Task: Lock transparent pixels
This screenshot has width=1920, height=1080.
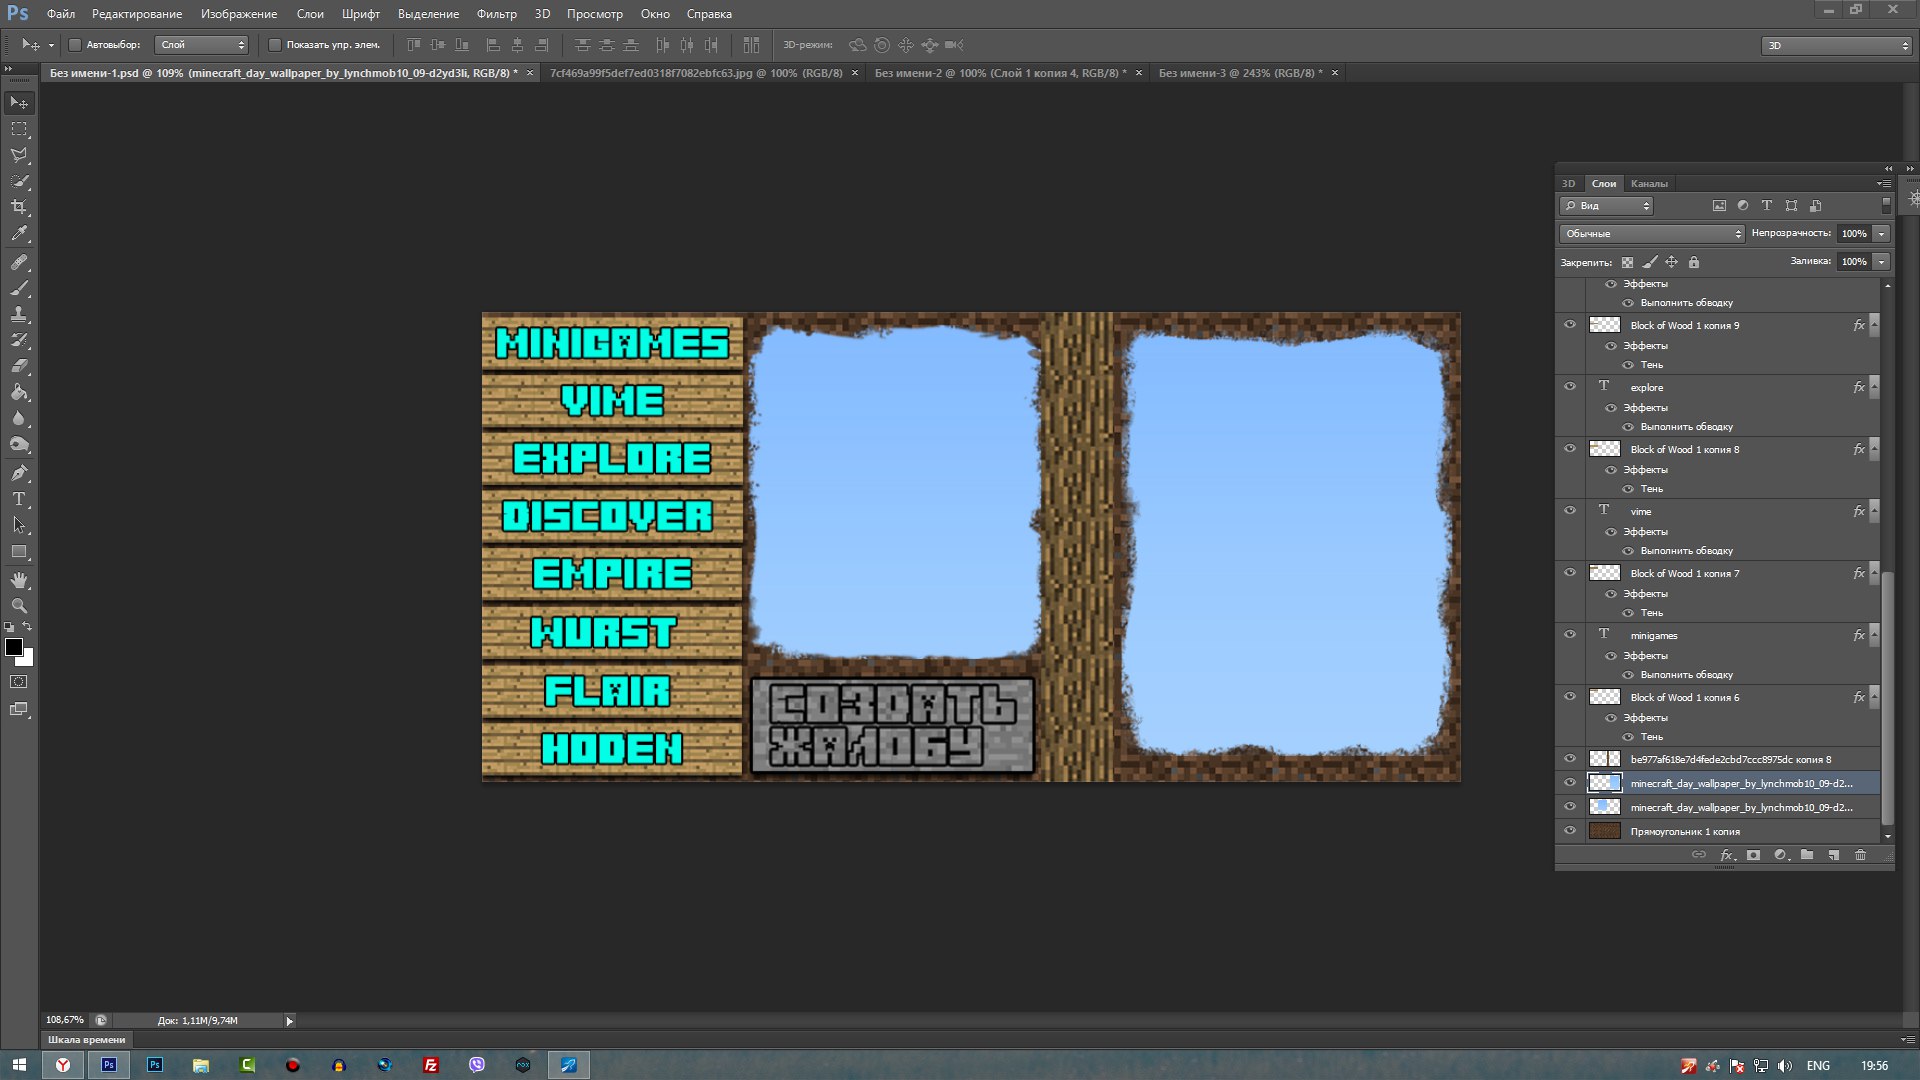Action: point(1627,262)
